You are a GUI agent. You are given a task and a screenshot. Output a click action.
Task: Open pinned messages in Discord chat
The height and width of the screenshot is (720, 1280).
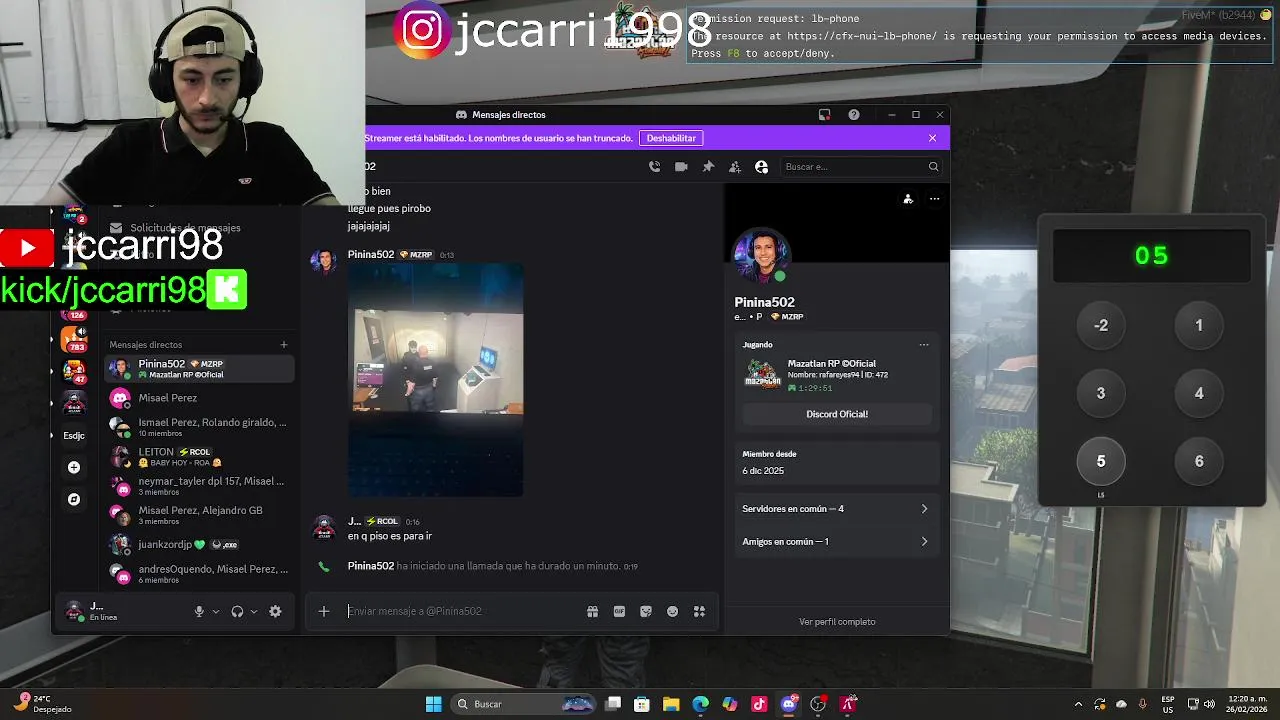(x=708, y=167)
